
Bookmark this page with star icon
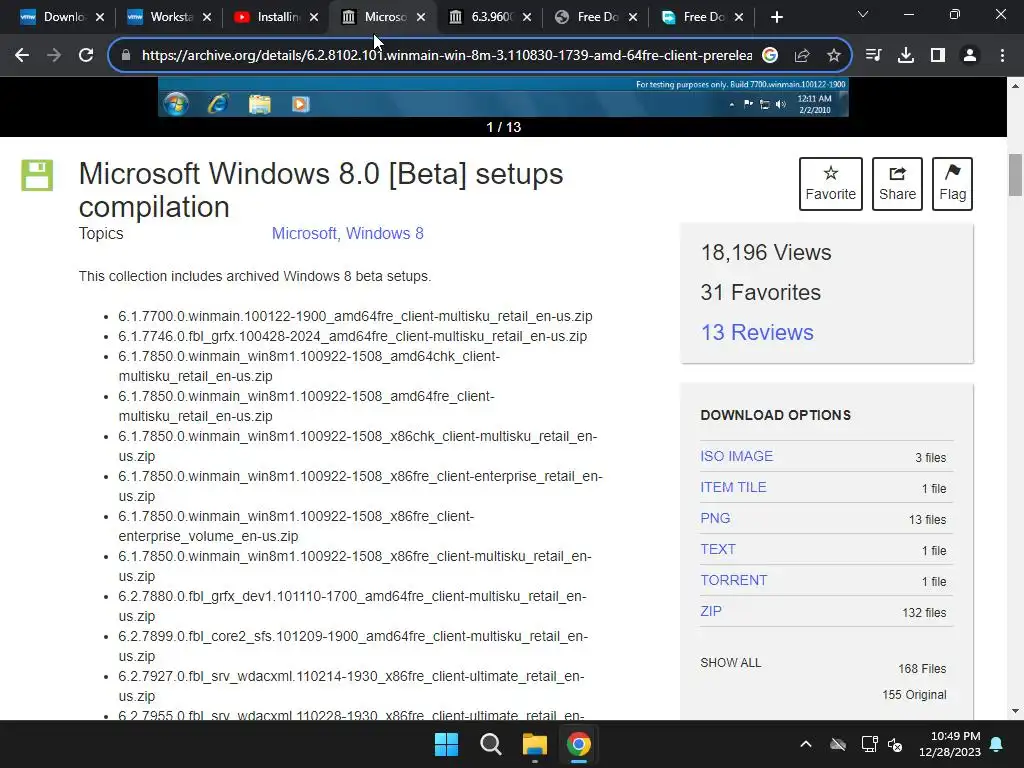coord(833,56)
